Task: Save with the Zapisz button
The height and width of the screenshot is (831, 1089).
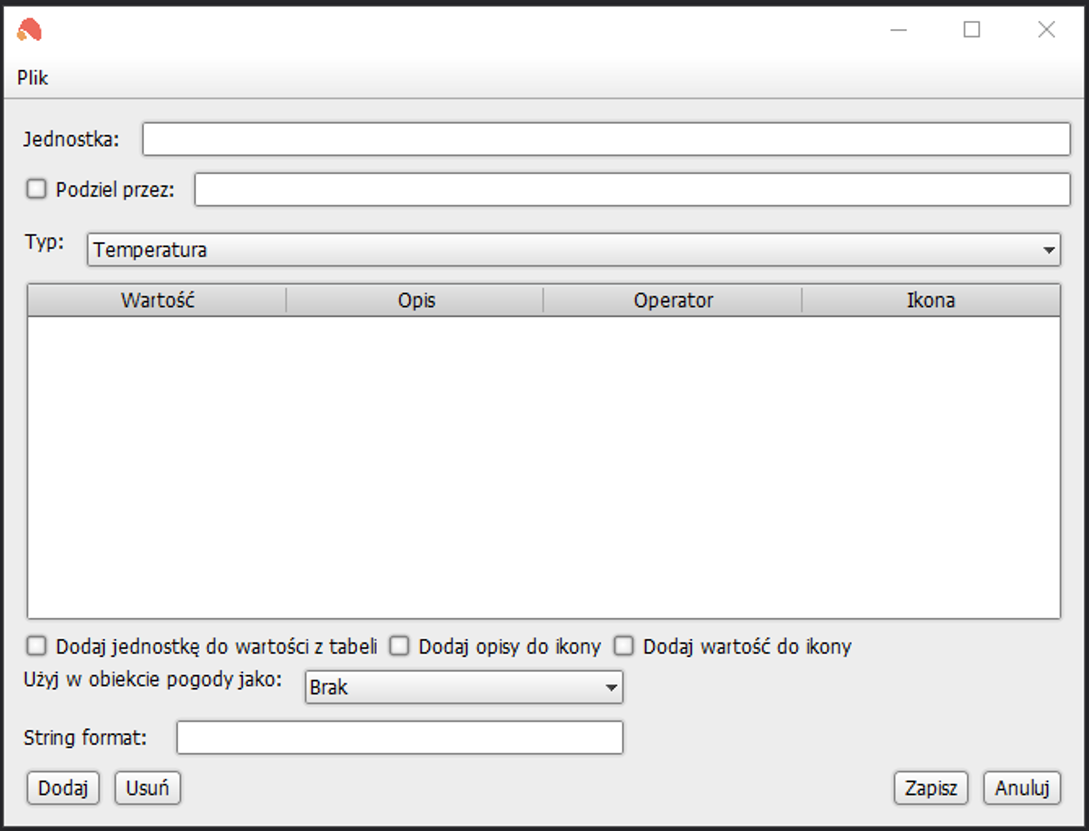Action: pos(931,788)
